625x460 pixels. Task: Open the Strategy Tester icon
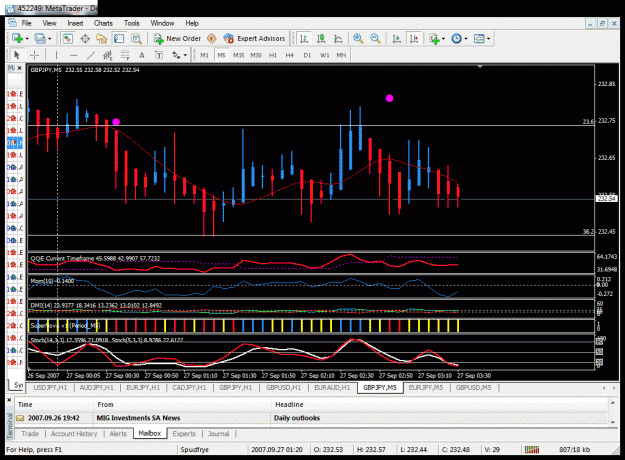[136, 39]
